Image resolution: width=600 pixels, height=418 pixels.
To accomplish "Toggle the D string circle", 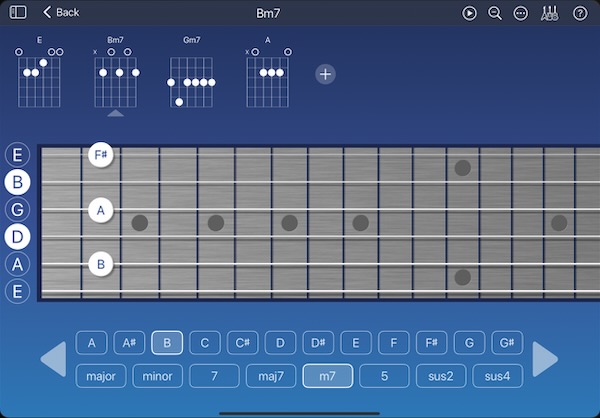I will coord(17,237).
